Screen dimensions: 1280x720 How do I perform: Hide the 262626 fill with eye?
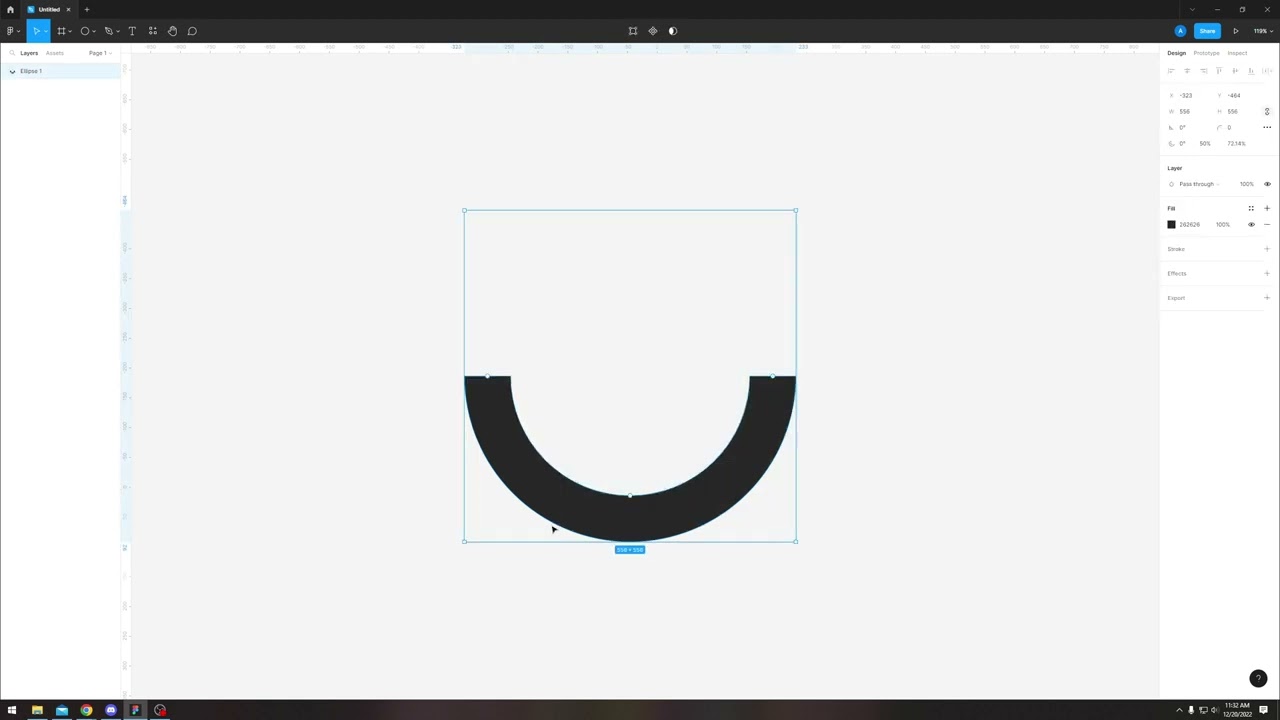click(x=1251, y=225)
